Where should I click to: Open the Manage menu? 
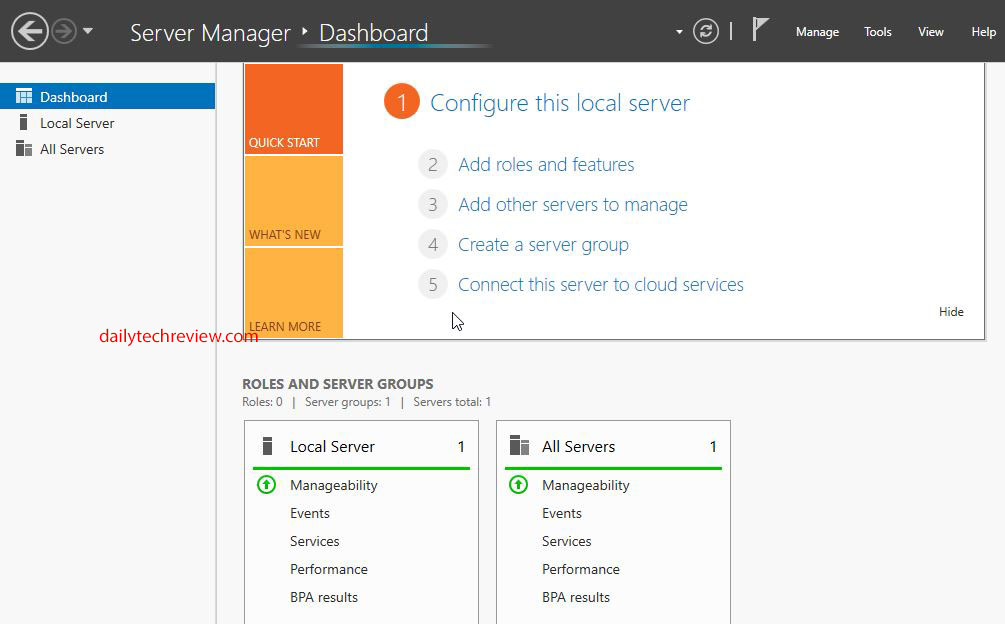pos(817,32)
